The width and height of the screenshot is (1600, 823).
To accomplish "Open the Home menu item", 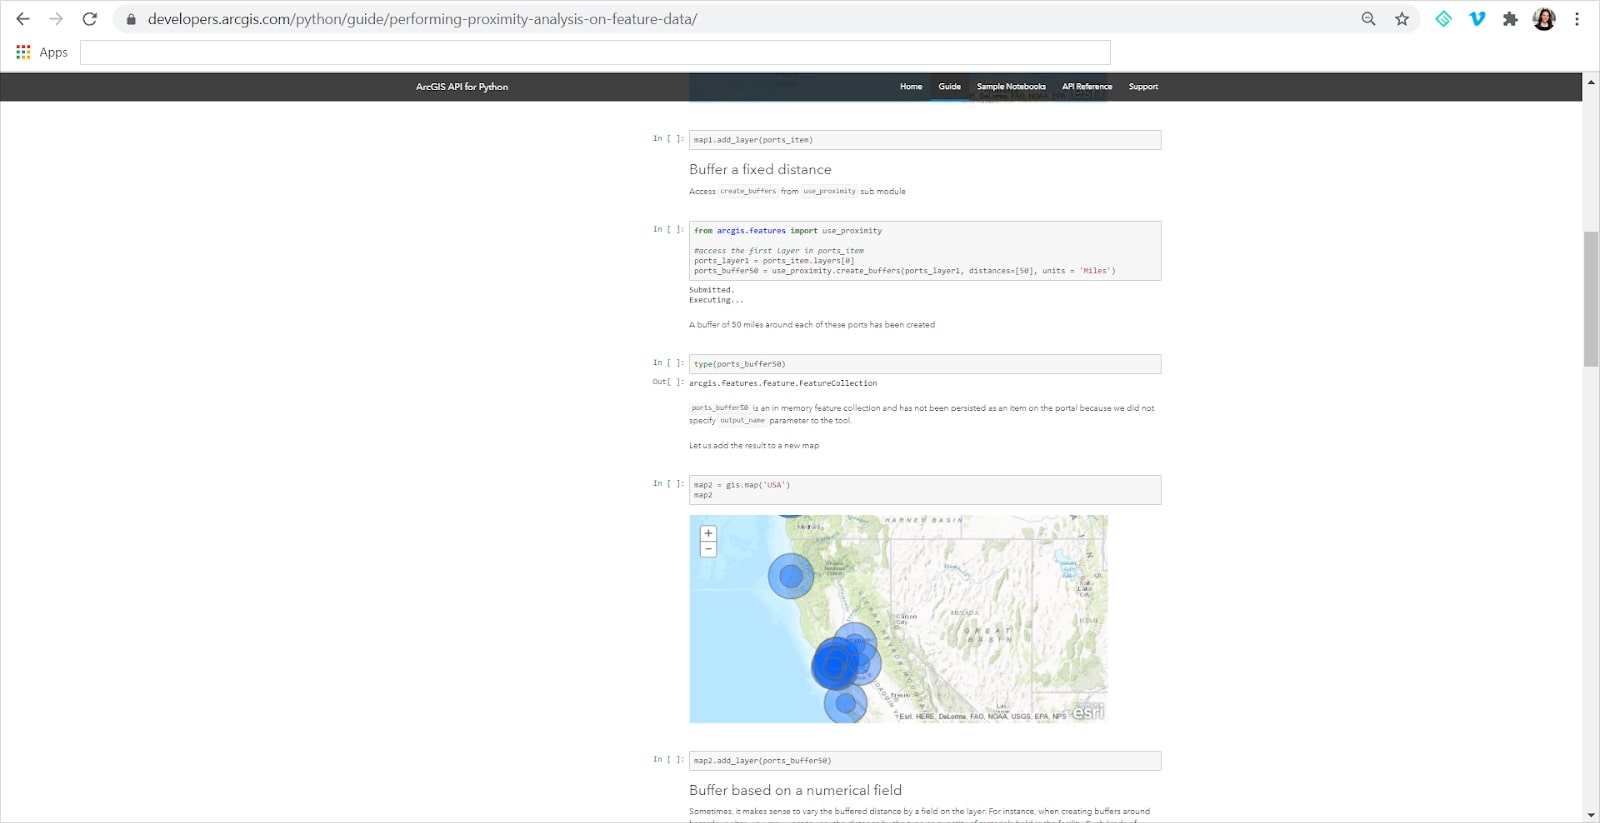I will (910, 87).
